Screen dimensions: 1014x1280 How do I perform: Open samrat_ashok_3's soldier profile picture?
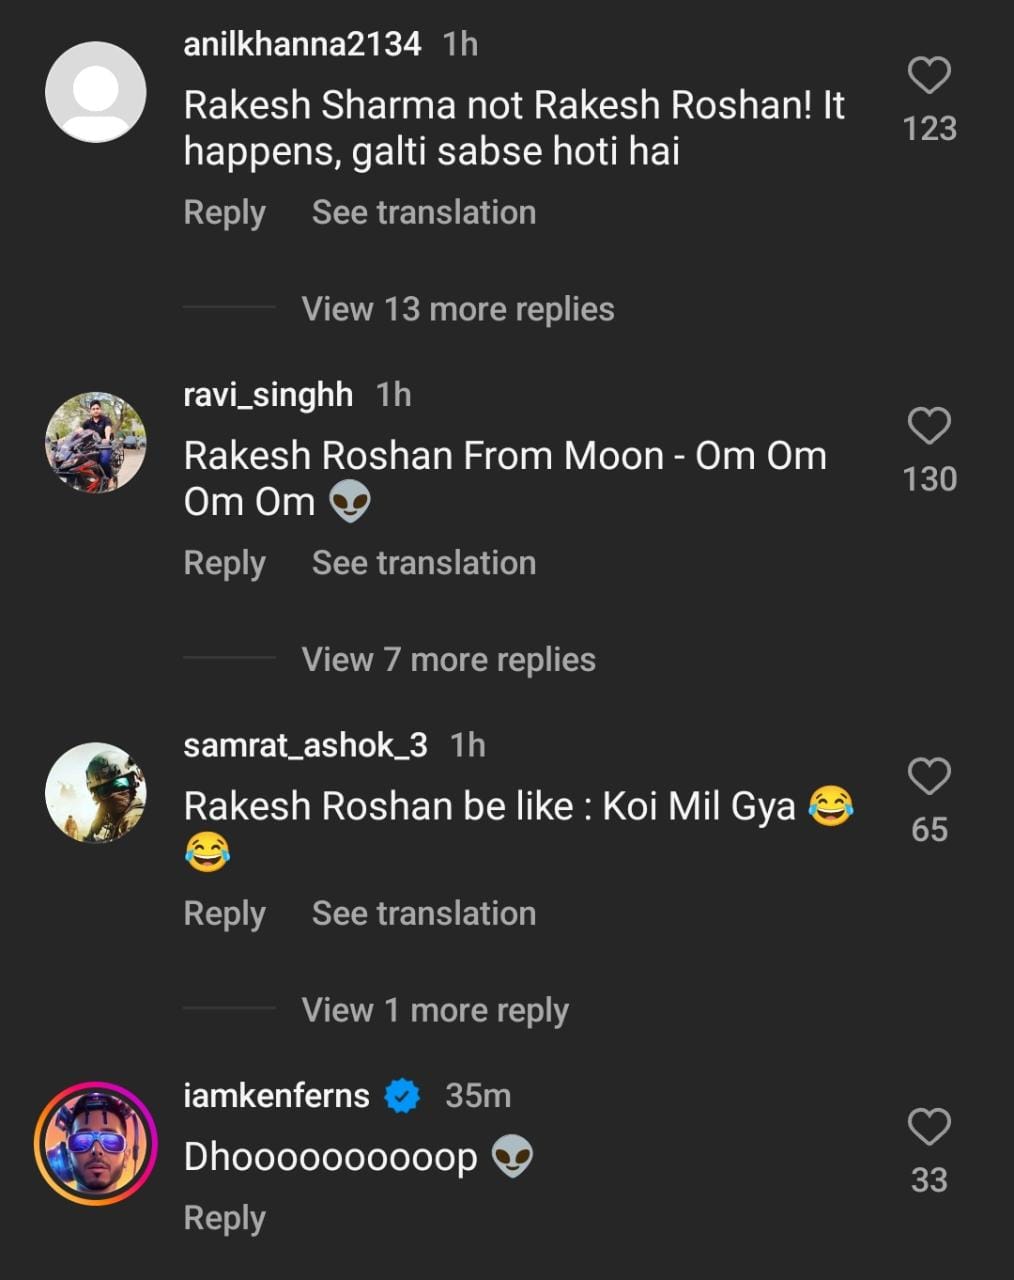pyautogui.click(x=96, y=792)
